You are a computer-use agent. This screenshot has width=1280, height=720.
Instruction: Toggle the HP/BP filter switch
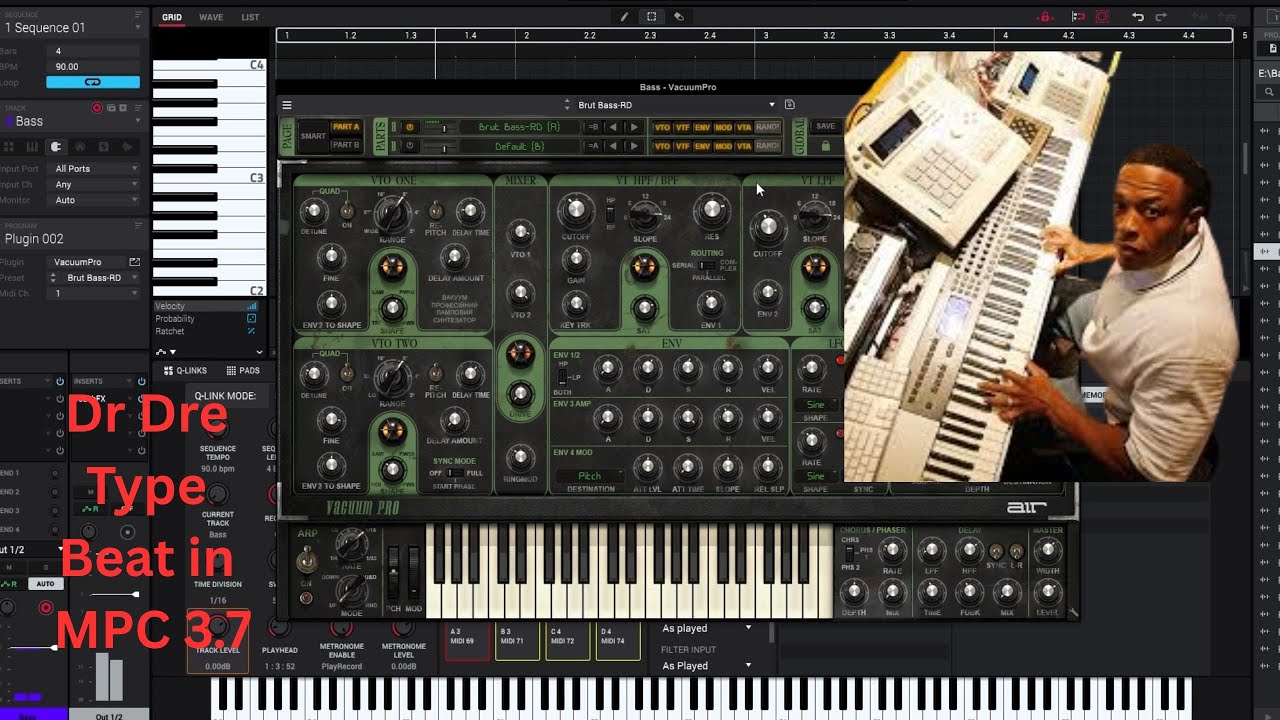pyautogui.click(x=611, y=212)
